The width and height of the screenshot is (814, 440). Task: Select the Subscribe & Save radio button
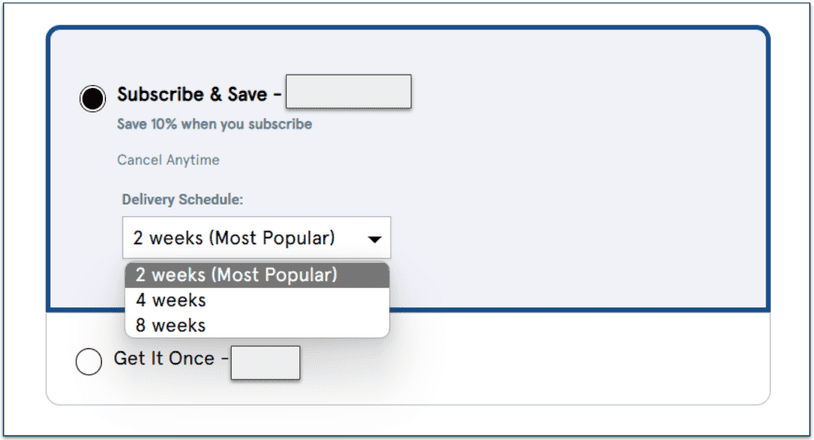click(92, 97)
